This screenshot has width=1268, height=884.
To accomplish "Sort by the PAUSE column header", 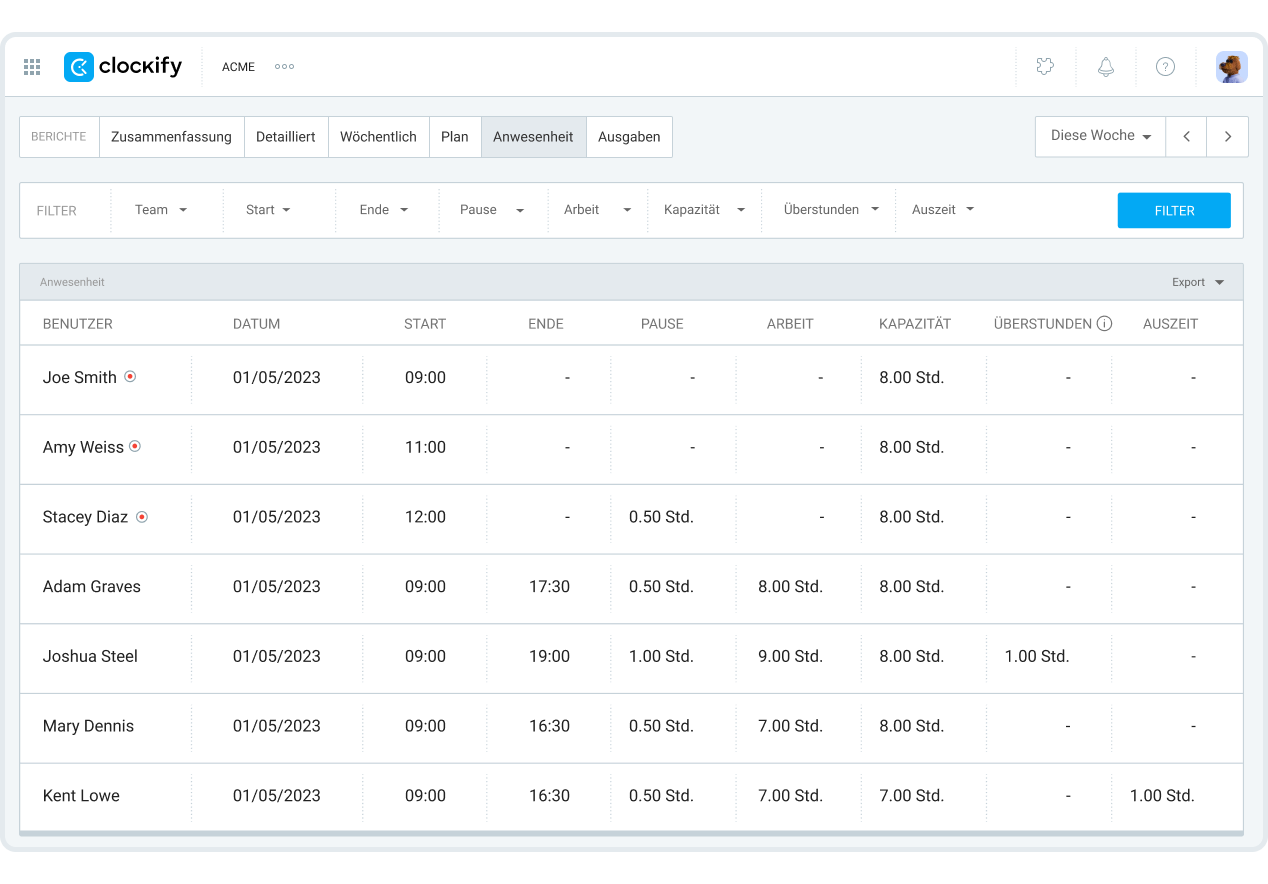I will pyautogui.click(x=662, y=324).
